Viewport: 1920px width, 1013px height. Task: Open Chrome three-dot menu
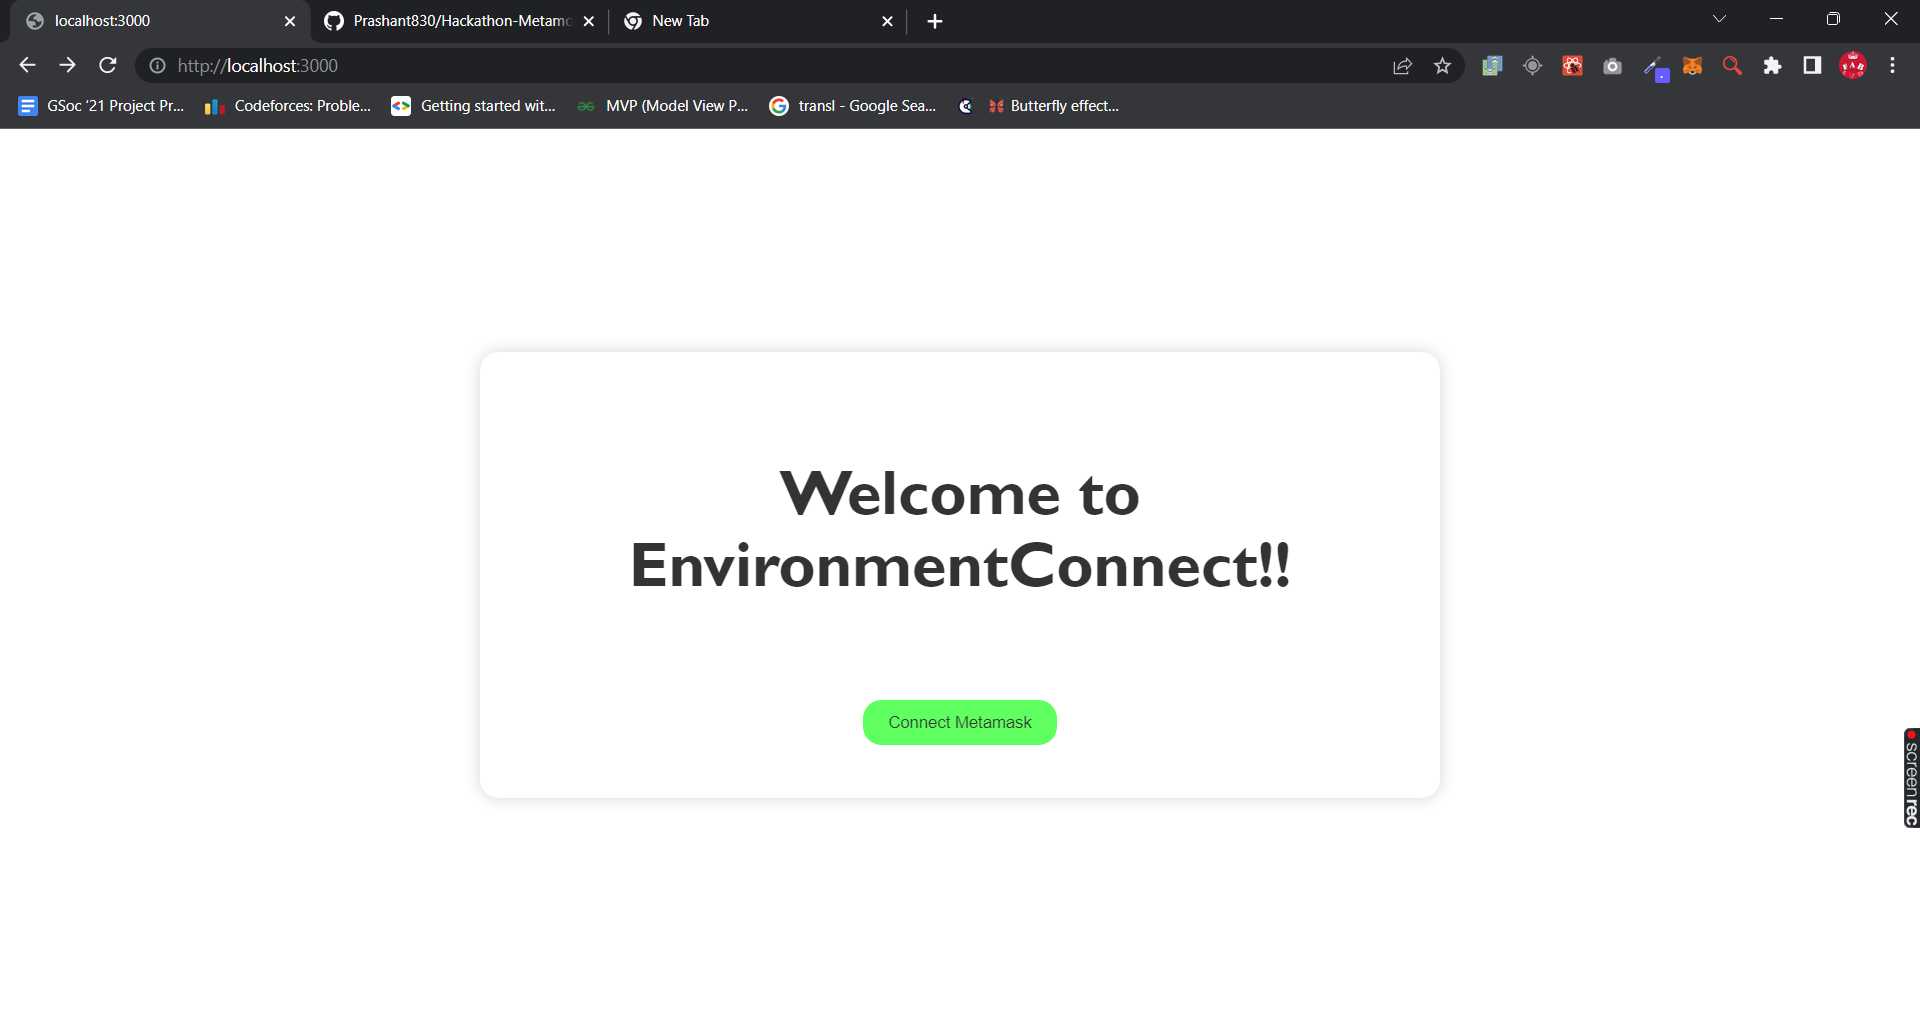tap(1892, 65)
